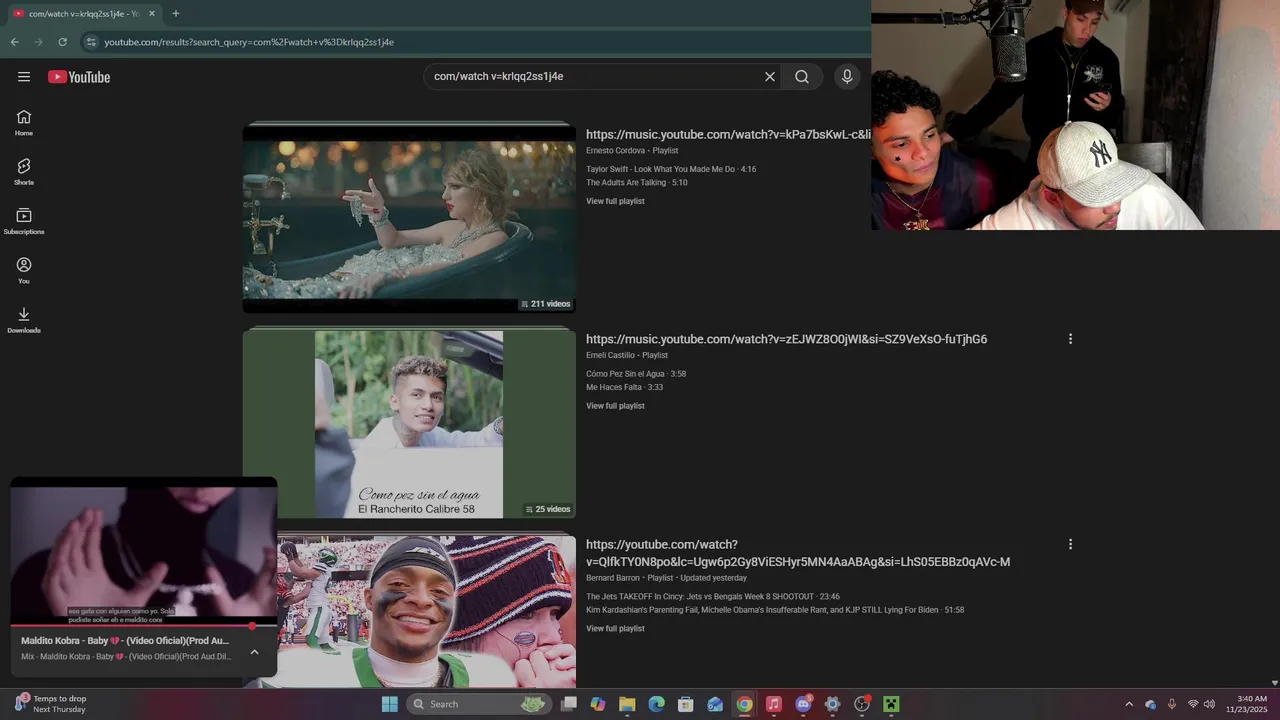The height and width of the screenshot is (720, 1280).
Task: Open the Taylor Swift playlist thumbnail
Action: click(x=409, y=217)
